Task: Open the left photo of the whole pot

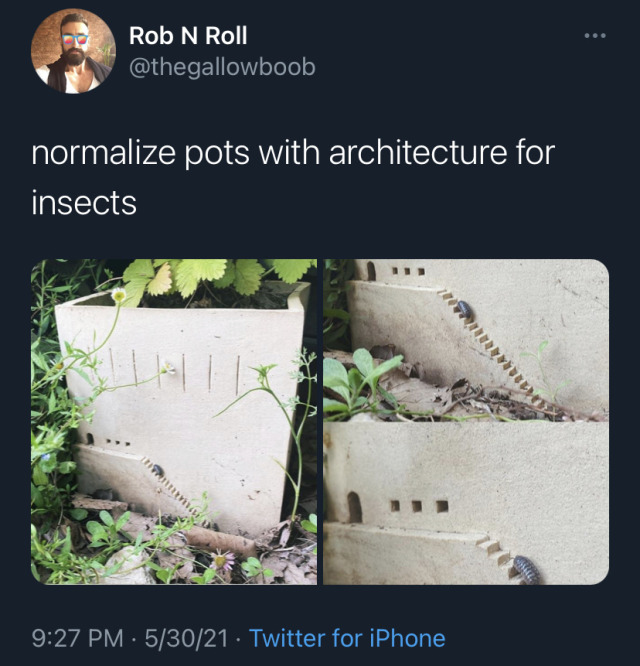Action: tap(174, 421)
